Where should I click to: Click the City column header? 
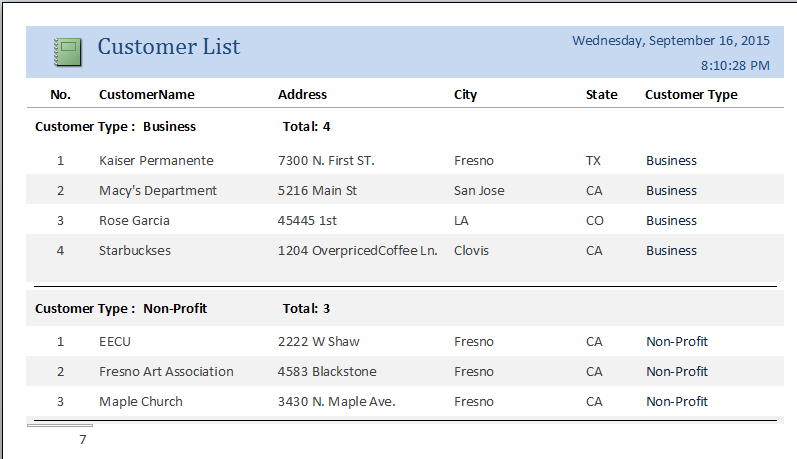465,95
